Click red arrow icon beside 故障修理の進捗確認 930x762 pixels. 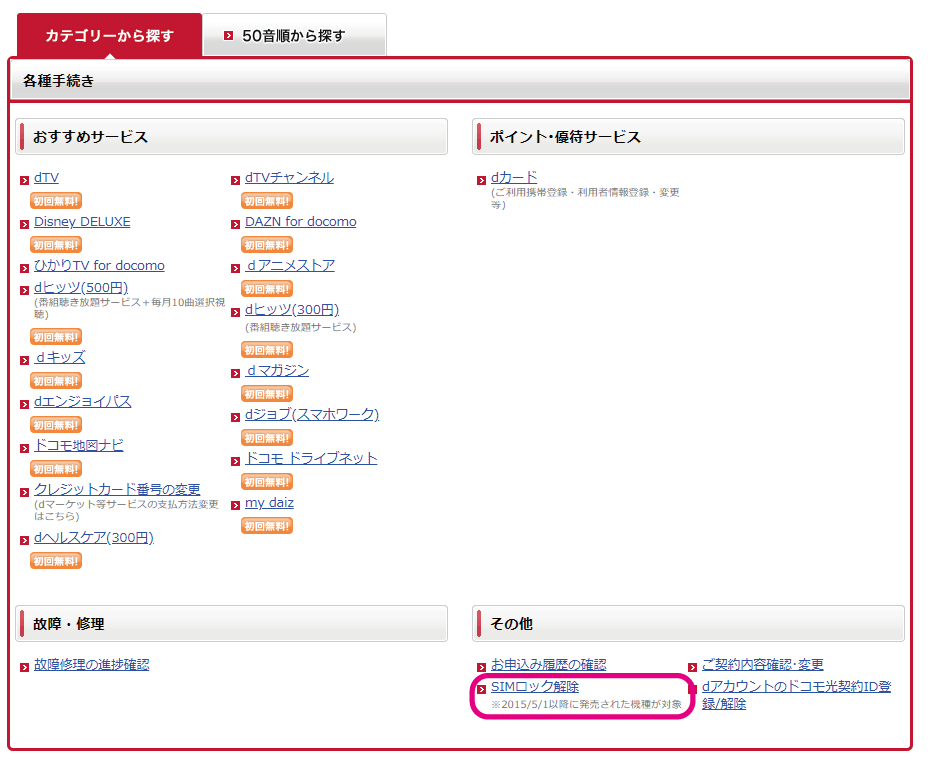point(24,667)
